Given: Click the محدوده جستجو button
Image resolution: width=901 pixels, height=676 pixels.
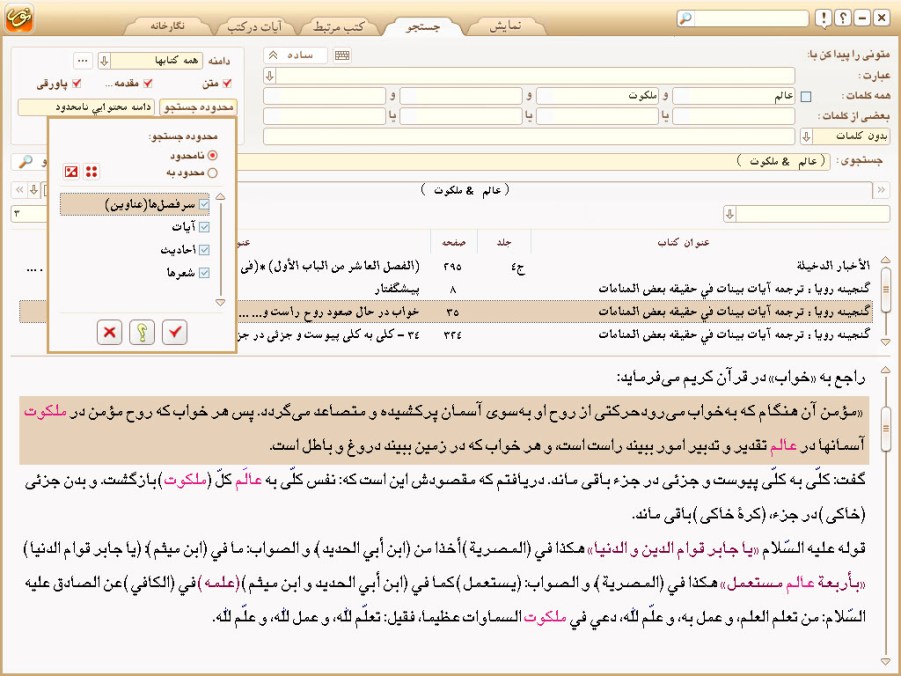Looking at the screenshot, I should pos(198,107).
